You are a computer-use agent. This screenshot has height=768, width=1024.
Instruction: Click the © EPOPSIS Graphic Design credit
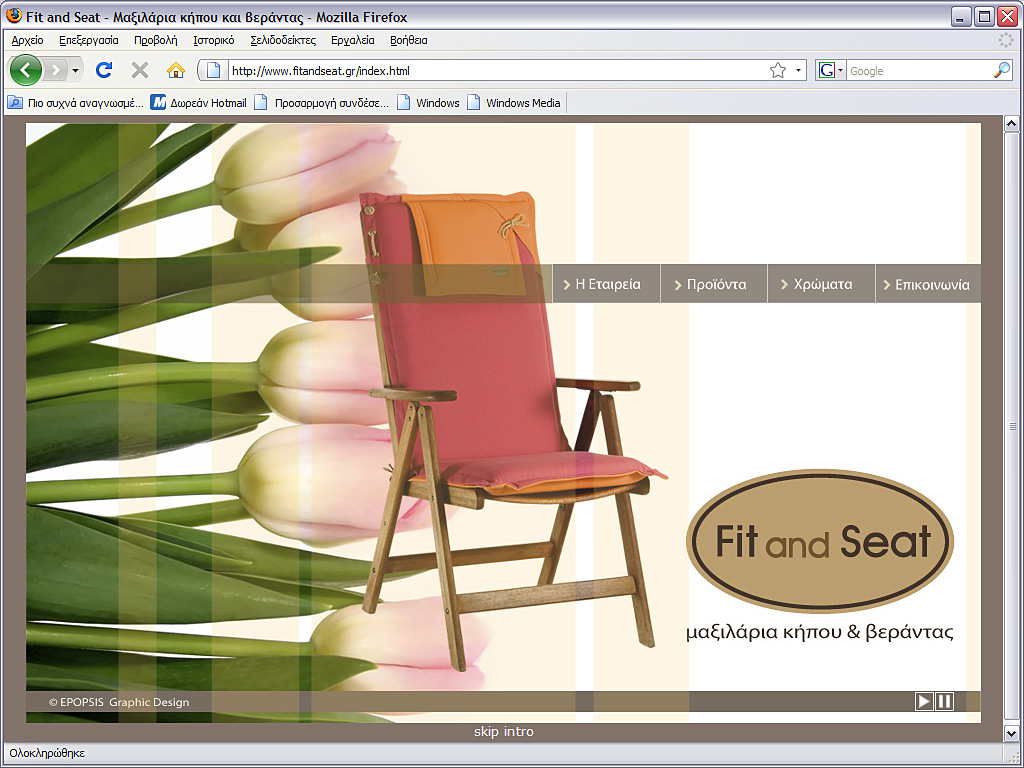[x=119, y=703]
